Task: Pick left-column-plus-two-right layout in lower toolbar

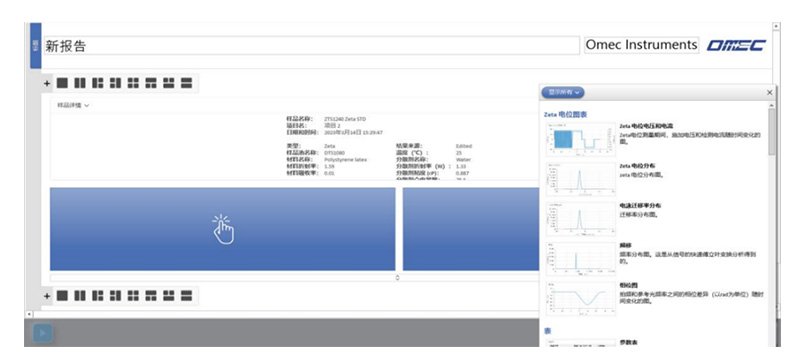Action: pos(97,296)
